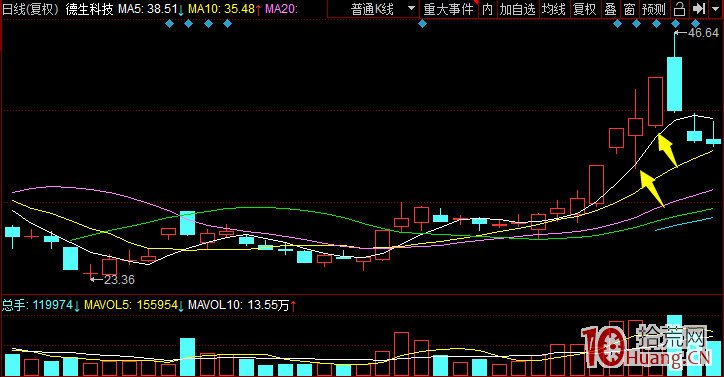Click the MAVOL10: 13.55万 label
724x377 pixels.
click(242, 305)
